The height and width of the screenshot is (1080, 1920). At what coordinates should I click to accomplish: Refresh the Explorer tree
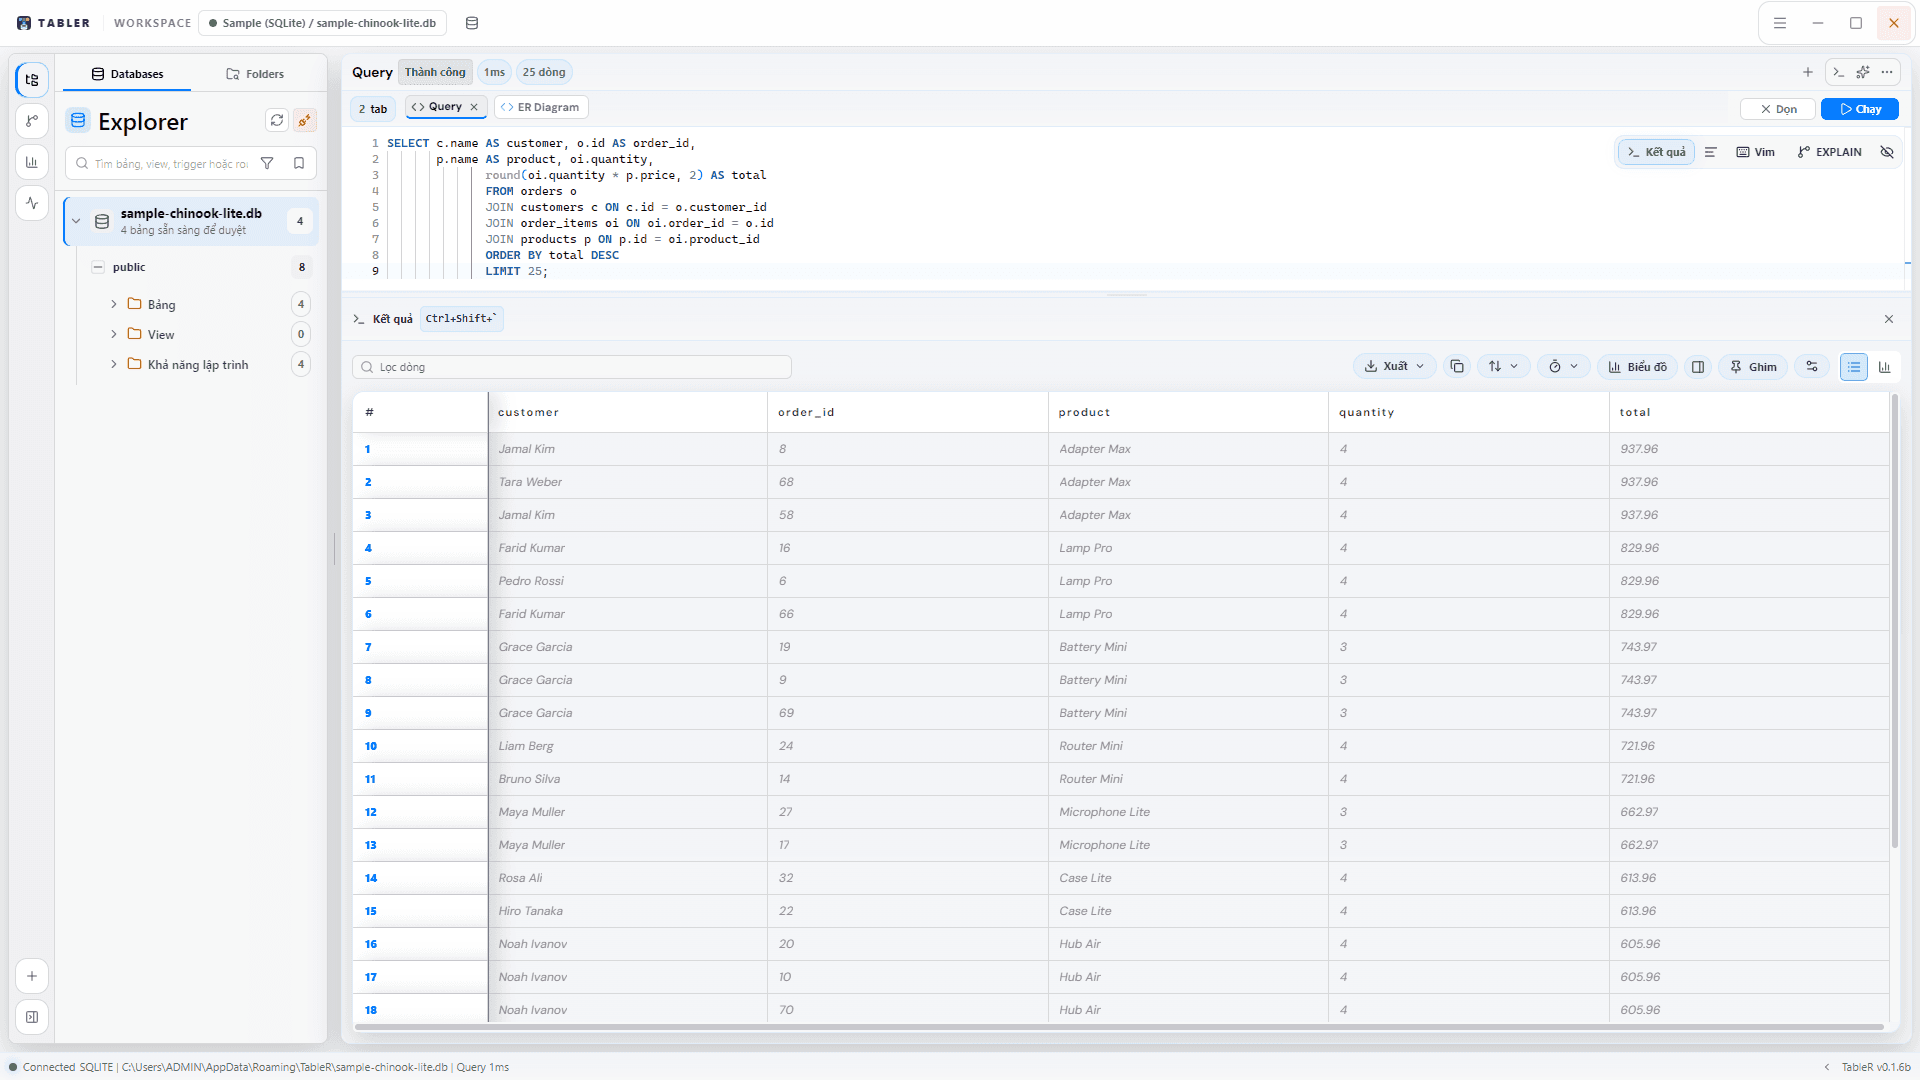pos(277,120)
